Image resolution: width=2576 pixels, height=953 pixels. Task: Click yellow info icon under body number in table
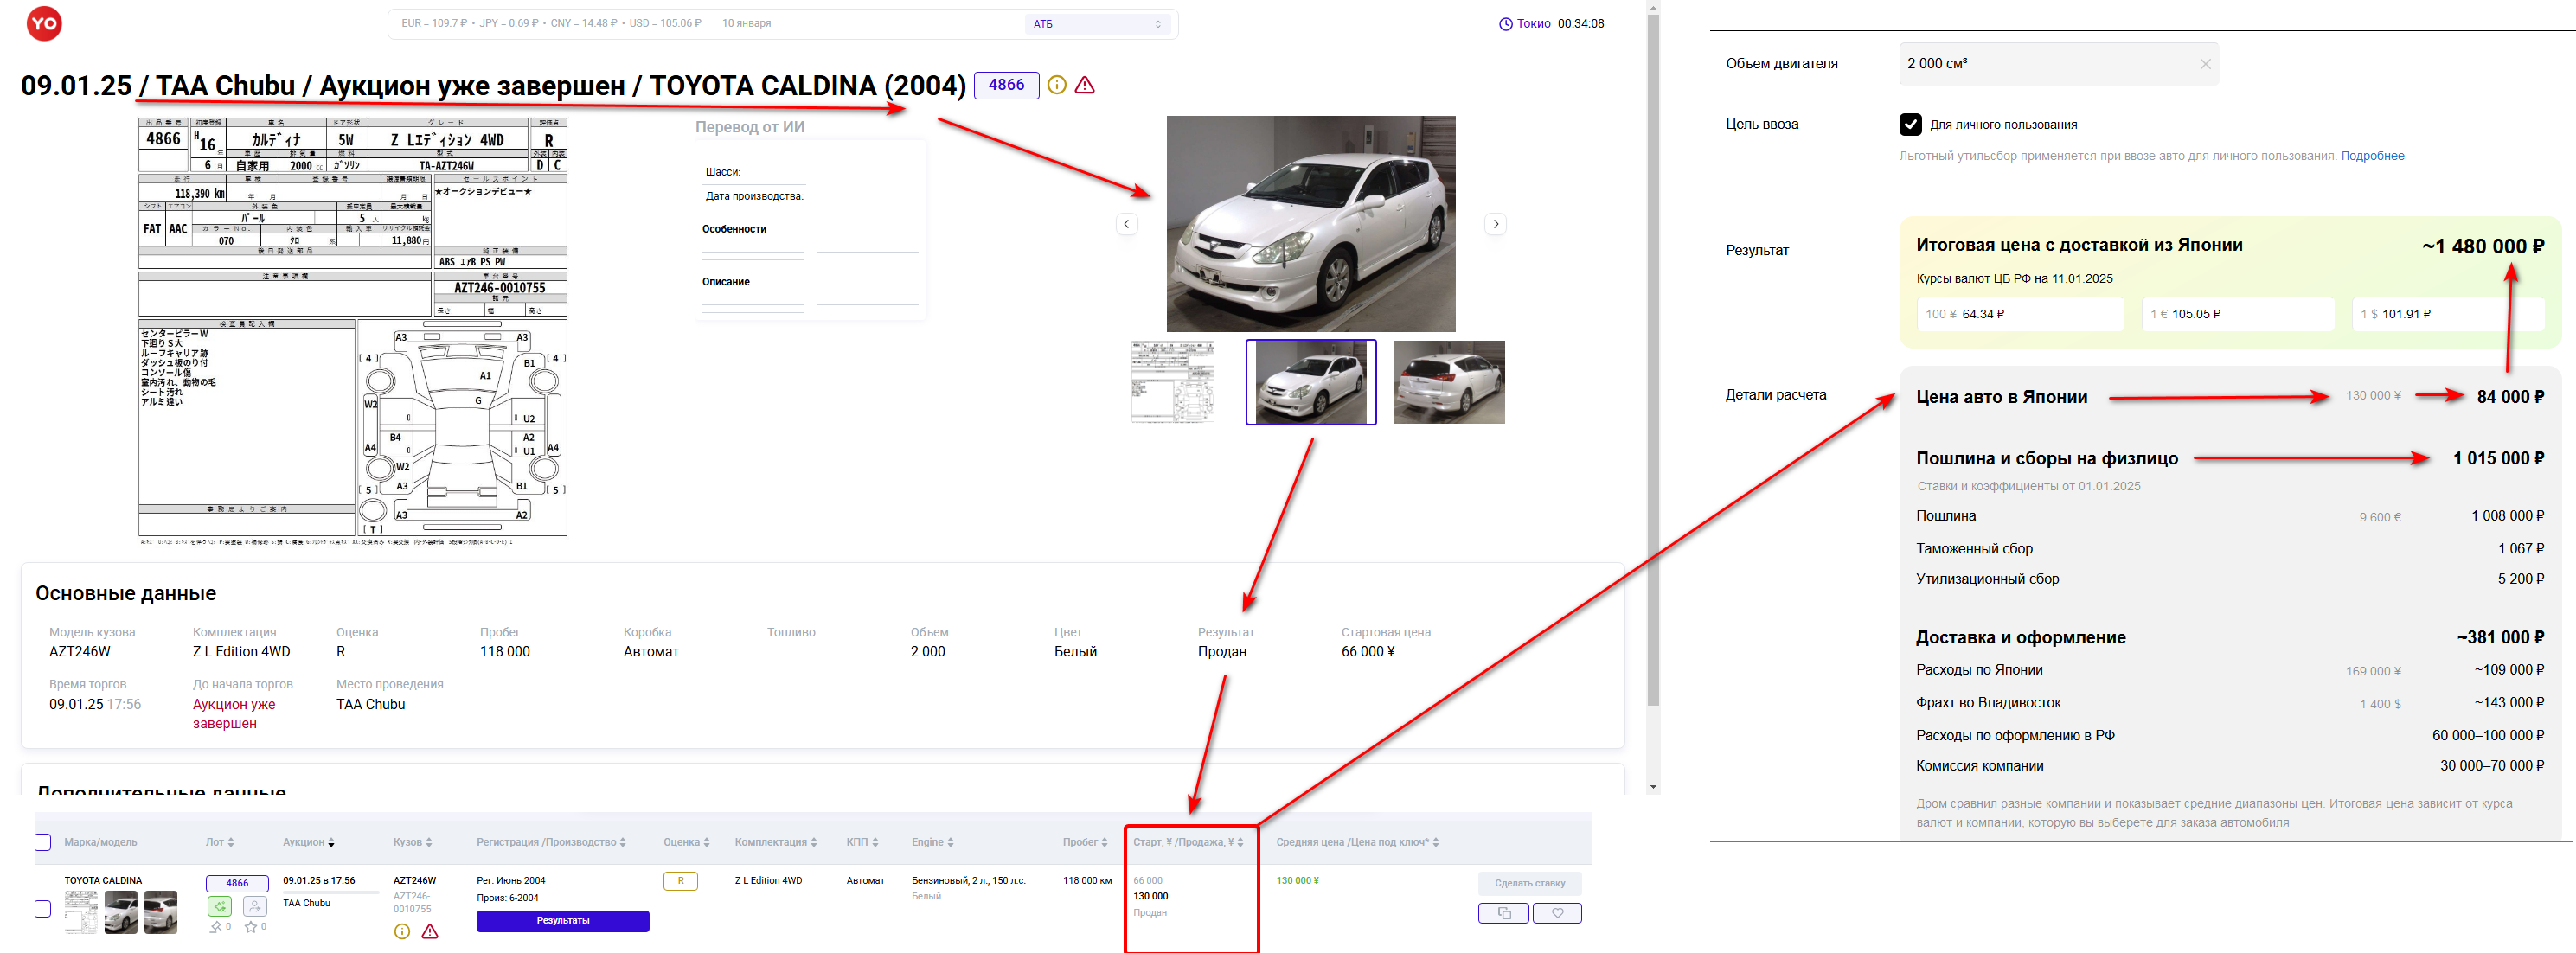pos(402,931)
